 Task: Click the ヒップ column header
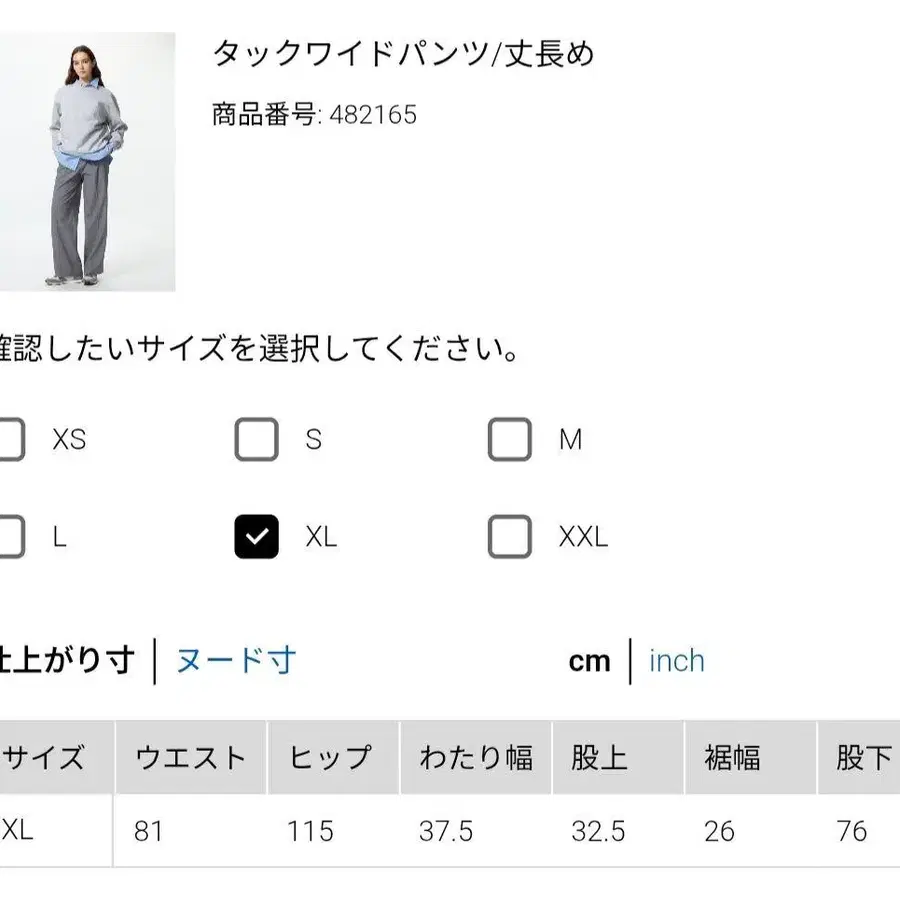333,757
